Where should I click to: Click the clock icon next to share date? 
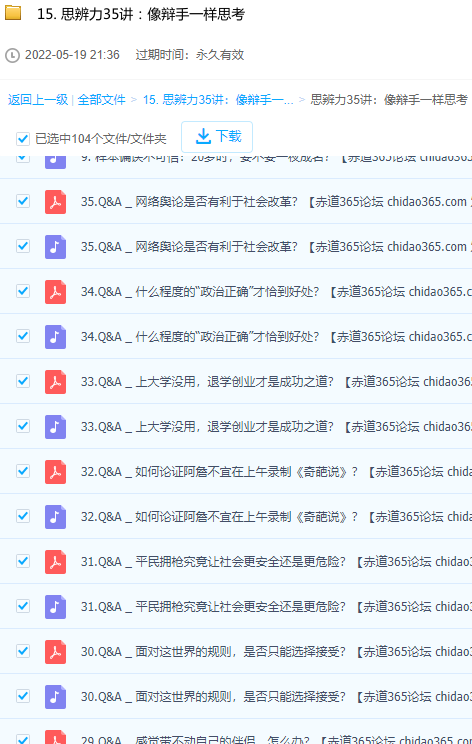click(12, 55)
